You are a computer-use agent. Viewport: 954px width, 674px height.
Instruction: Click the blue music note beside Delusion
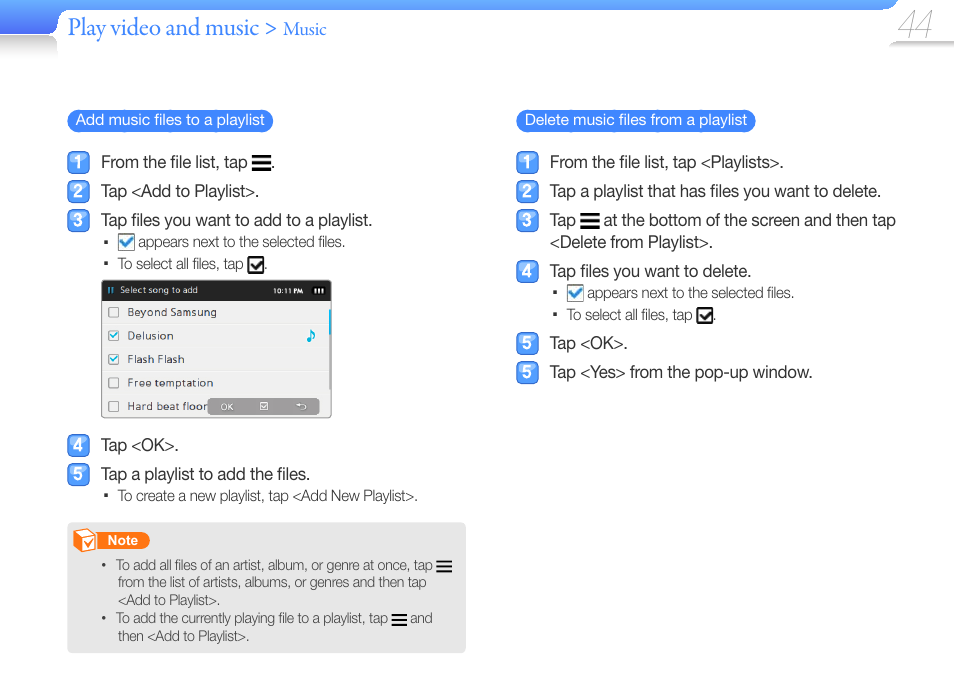(311, 336)
